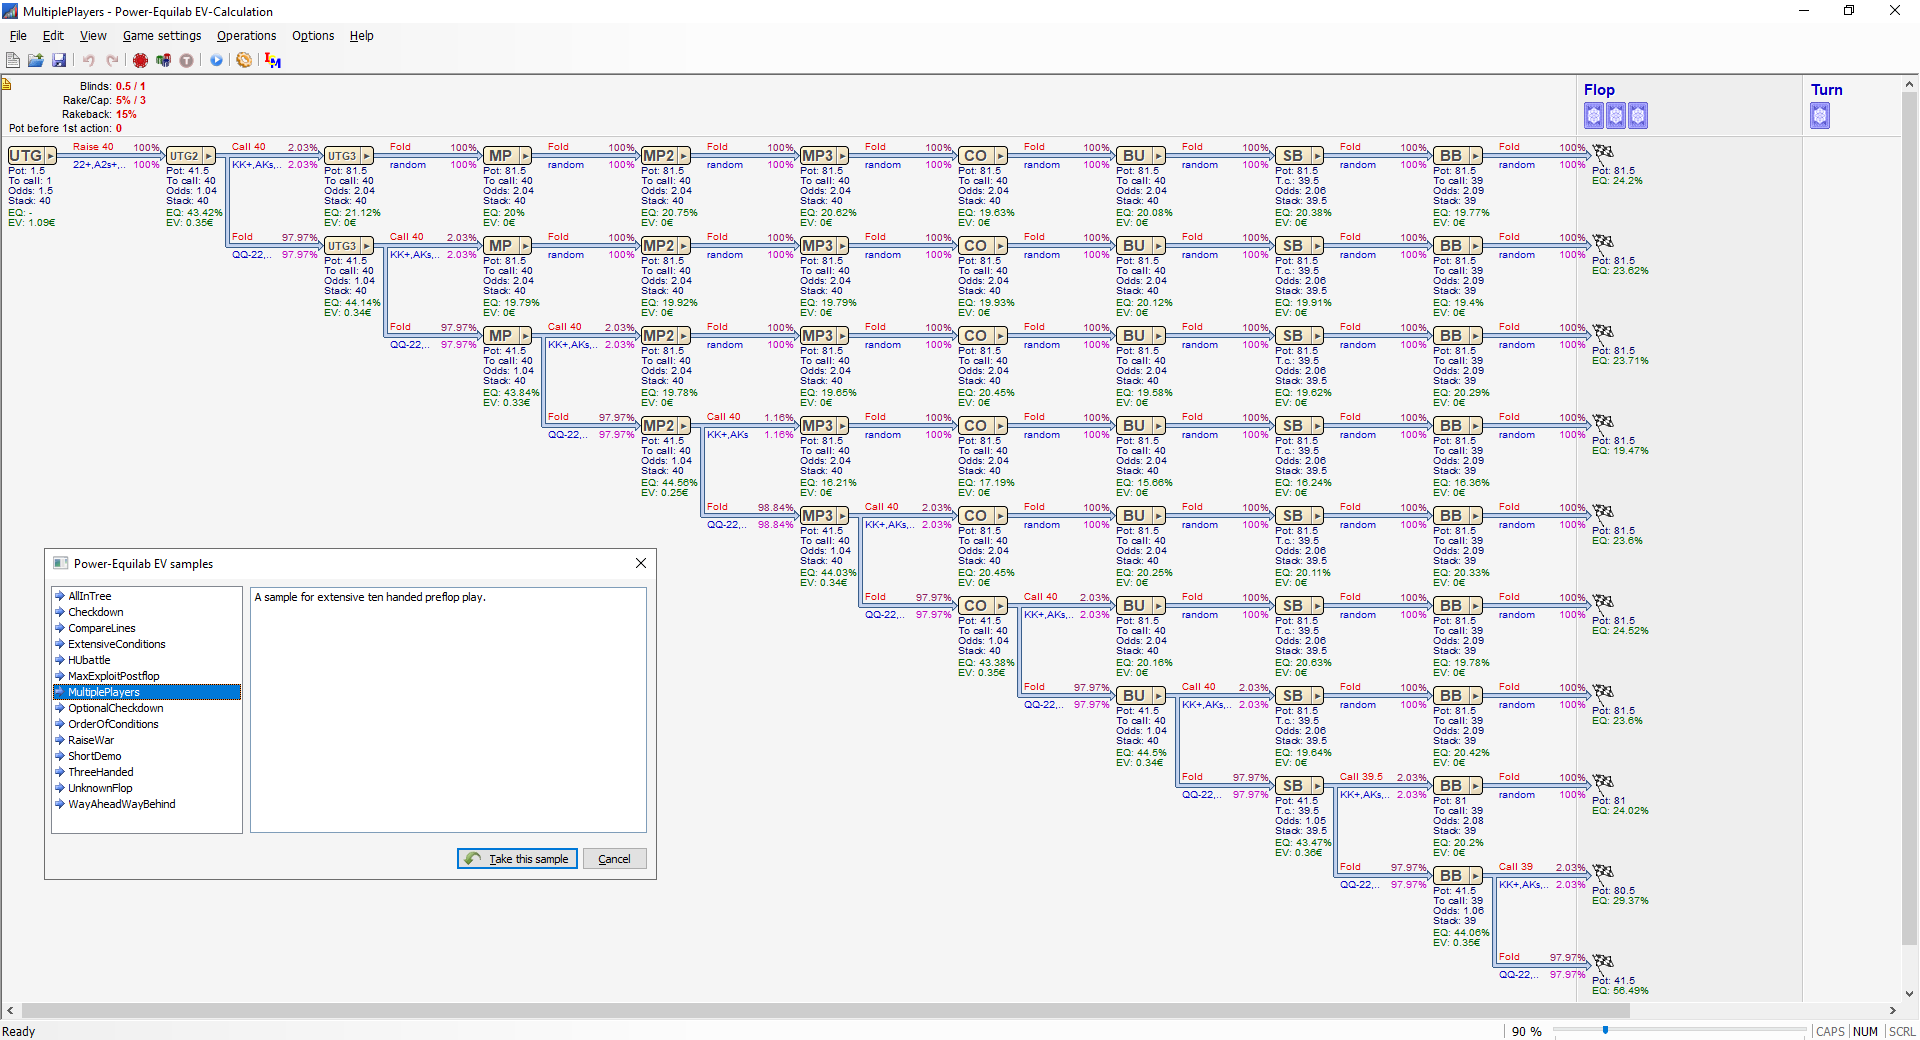The image size is (1920, 1040).
Task: Click the Redo arrow in the toolbar
Action: click(x=112, y=61)
